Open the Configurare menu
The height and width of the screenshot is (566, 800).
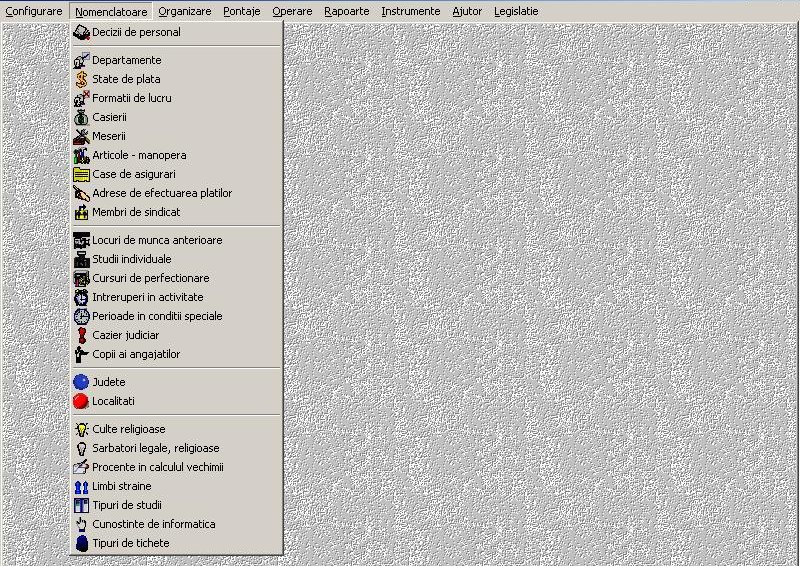tap(34, 11)
